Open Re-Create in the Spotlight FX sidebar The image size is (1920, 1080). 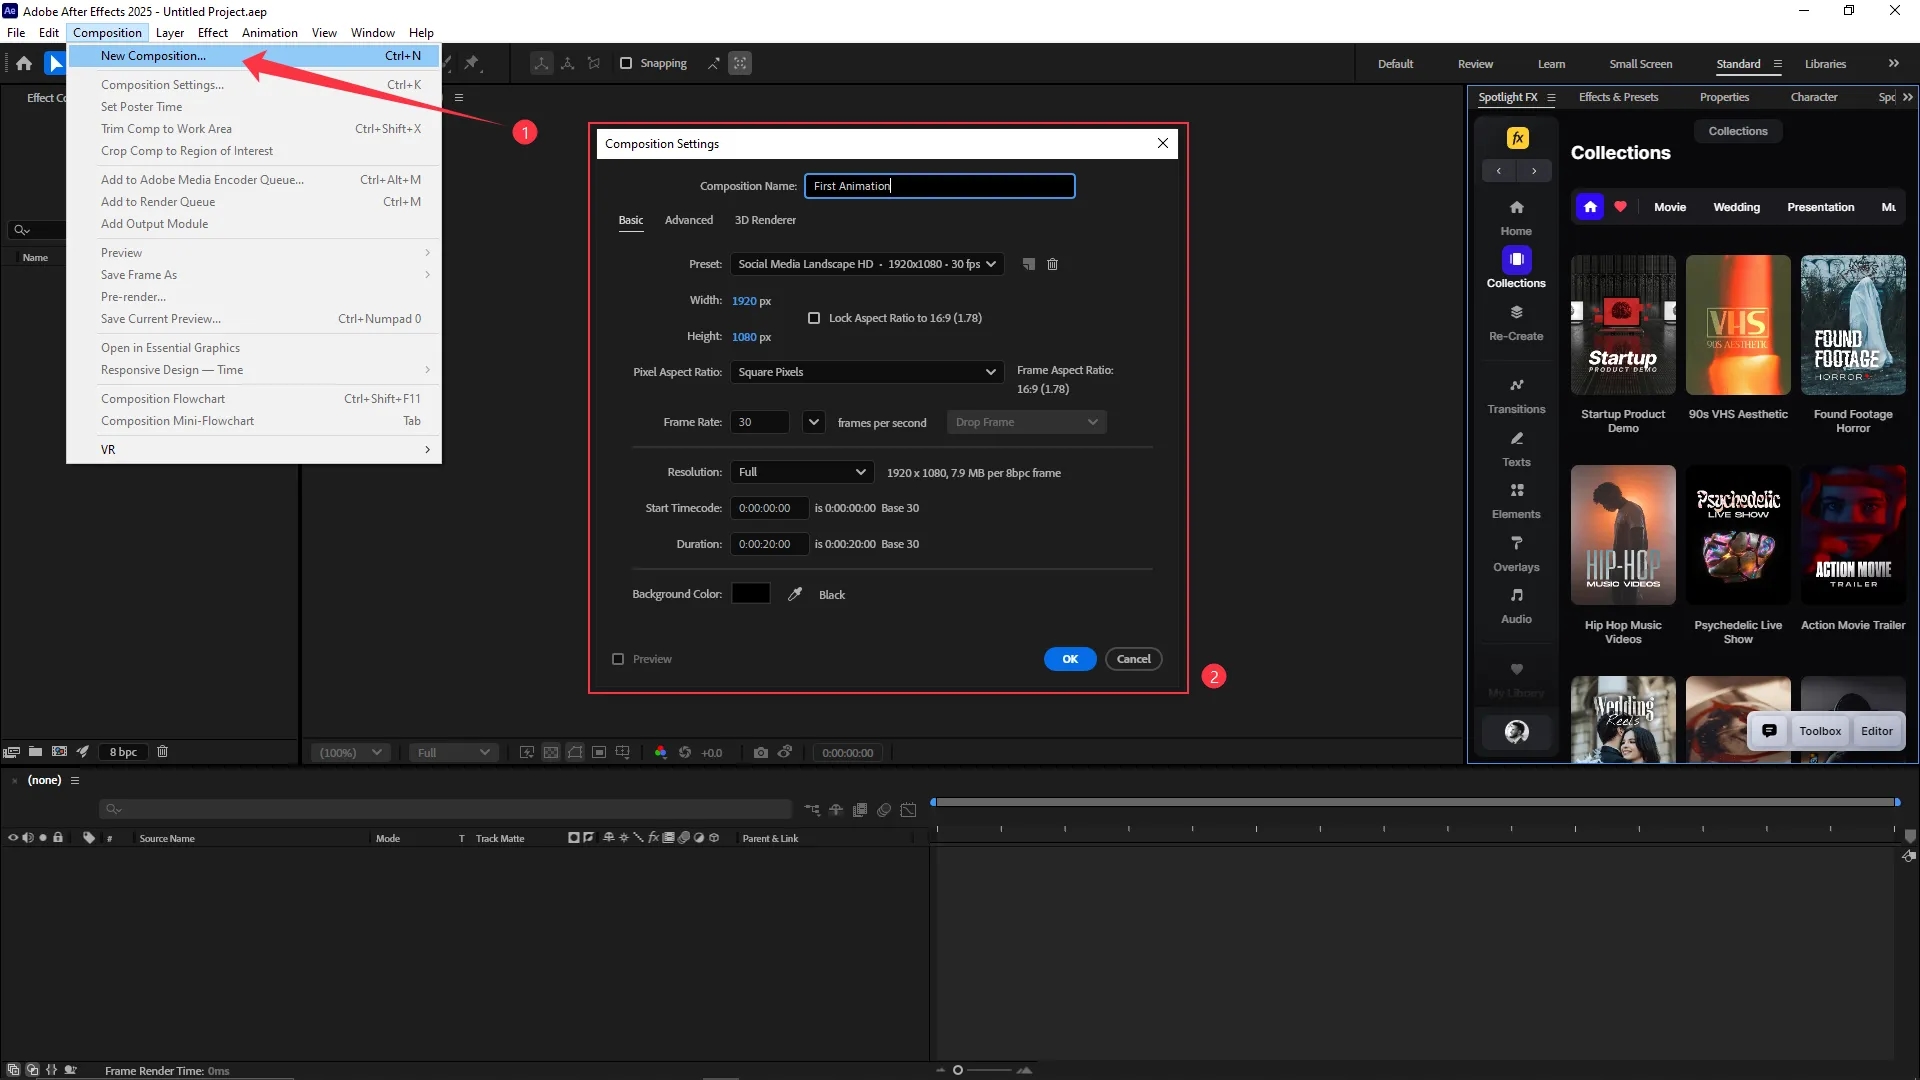[1516, 322]
